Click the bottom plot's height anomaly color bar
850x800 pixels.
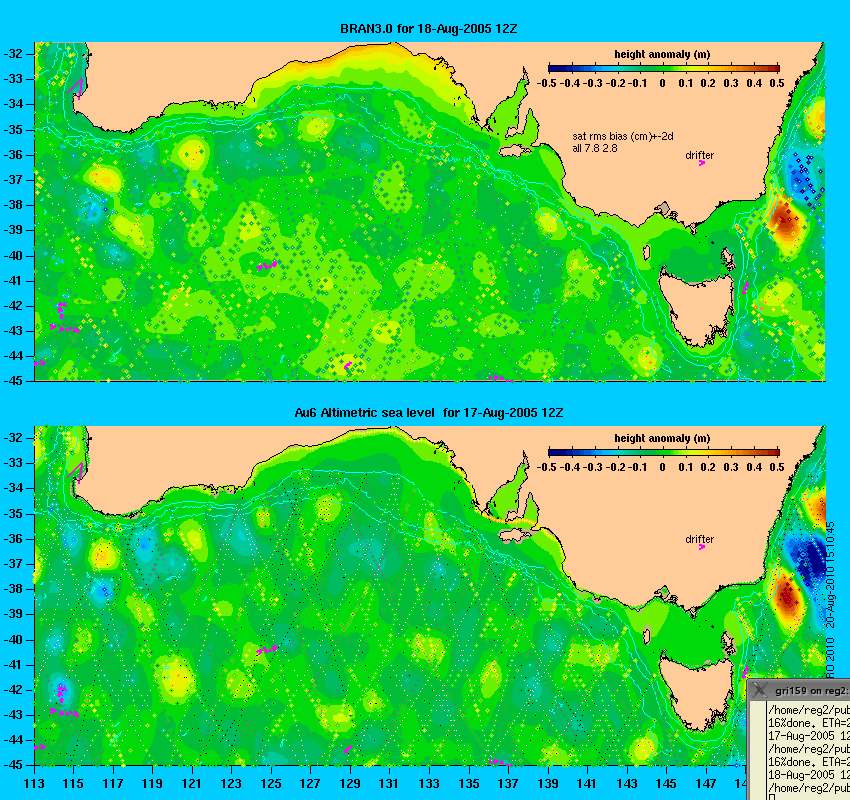pyautogui.click(x=664, y=452)
